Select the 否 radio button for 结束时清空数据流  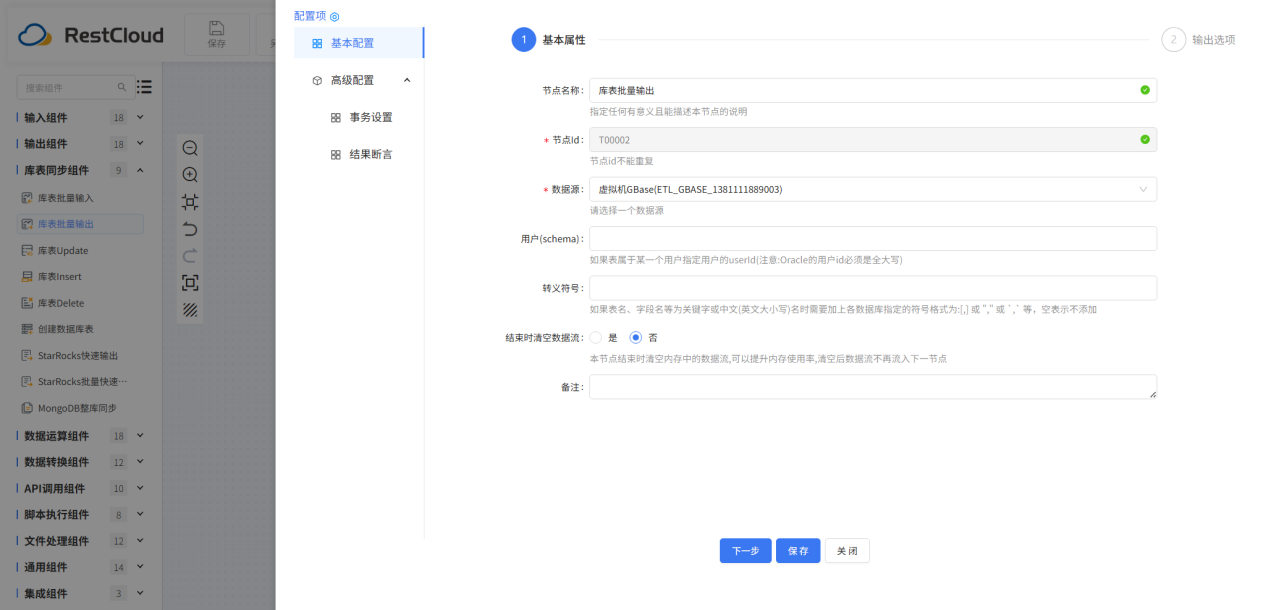pyautogui.click(x=634, y=337)
